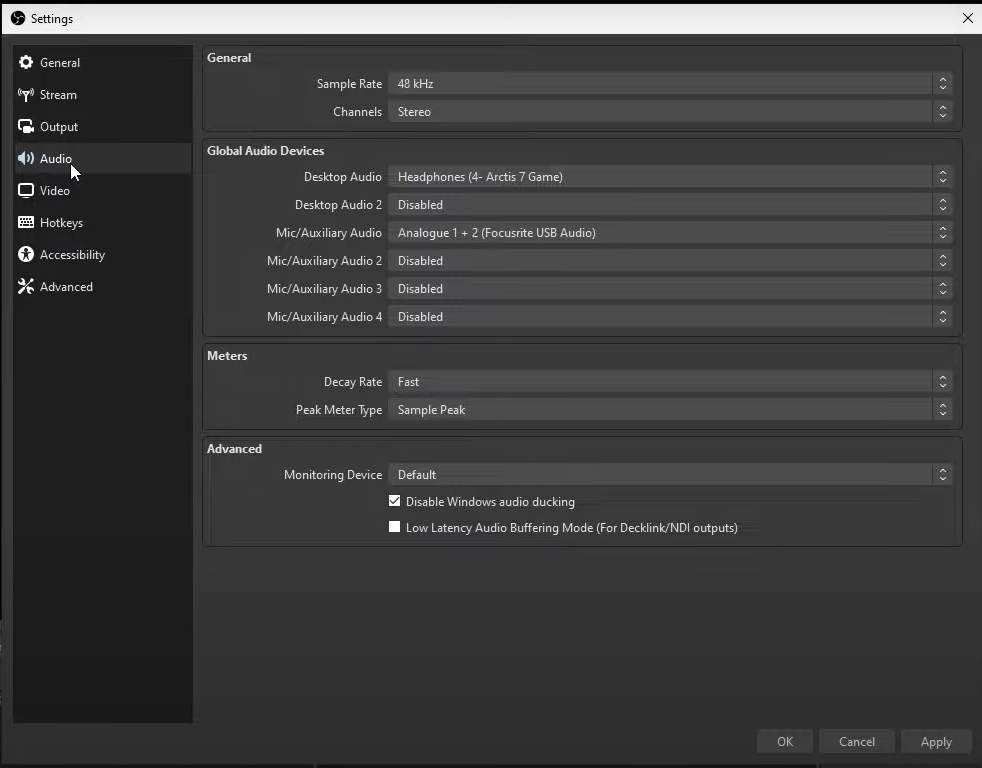Click the Output monitor icon in sidebar
Screen dimensions: 982x768
click(x=25, y=126)
